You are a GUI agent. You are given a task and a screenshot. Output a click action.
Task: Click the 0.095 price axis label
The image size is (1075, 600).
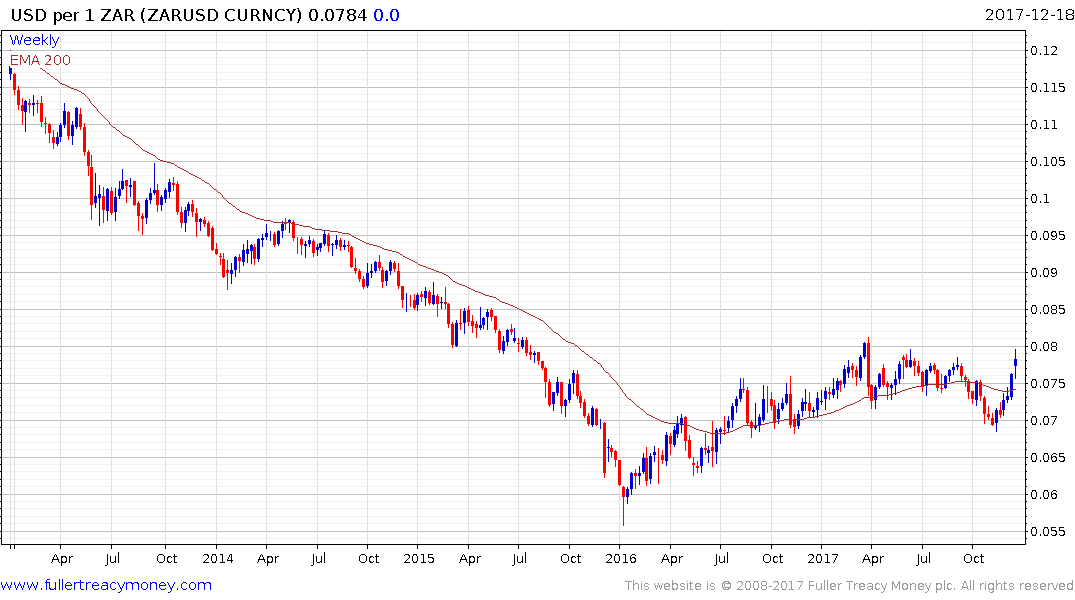(1048, 235)
